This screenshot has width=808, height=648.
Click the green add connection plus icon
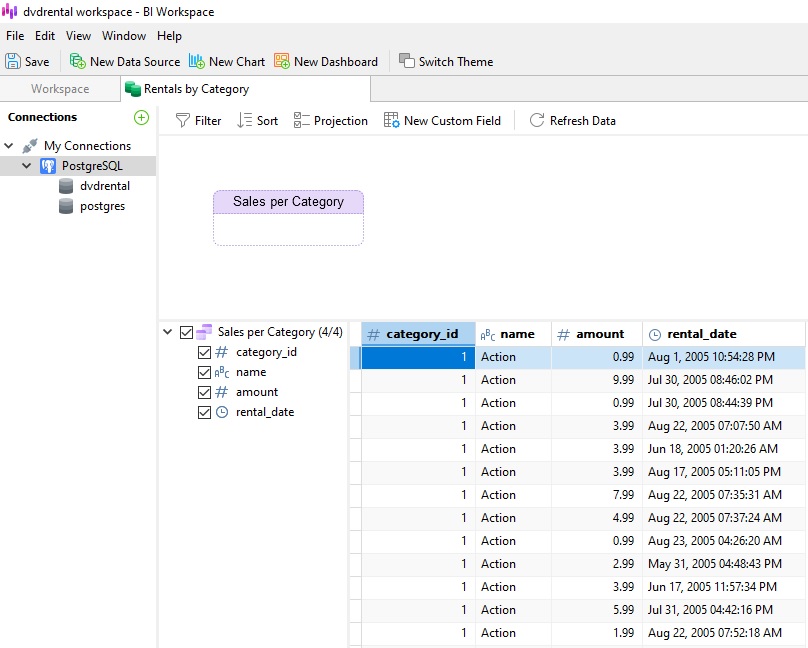pos(141,117)
